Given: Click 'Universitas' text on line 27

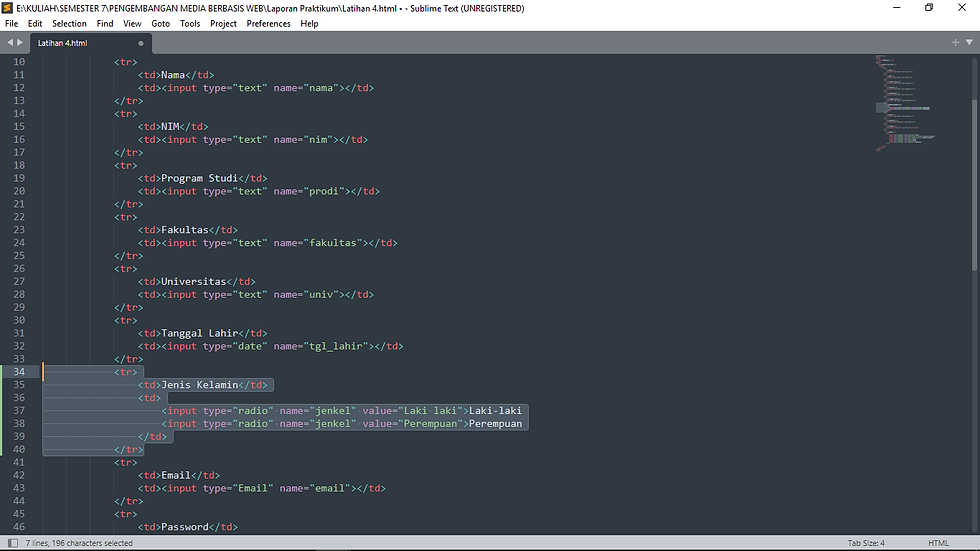Looking at the screenshot, I should click(x=194, y=282).
